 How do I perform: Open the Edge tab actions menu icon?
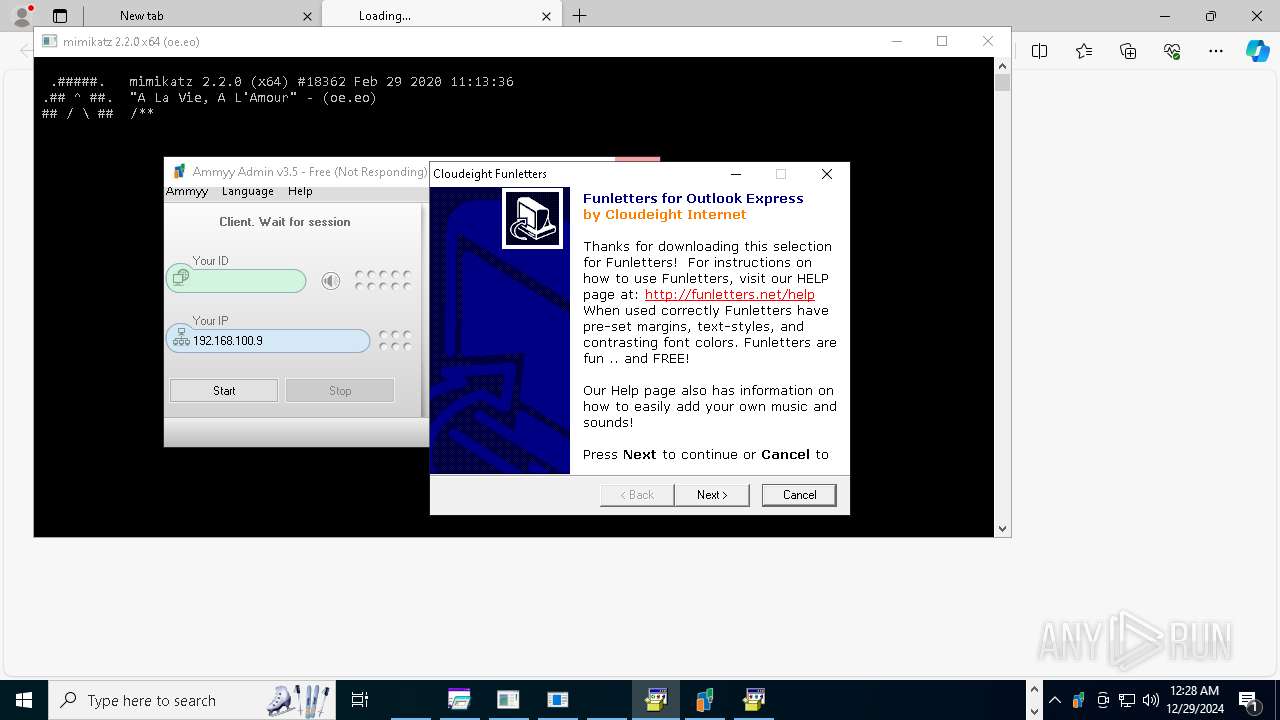pos(60,16)
